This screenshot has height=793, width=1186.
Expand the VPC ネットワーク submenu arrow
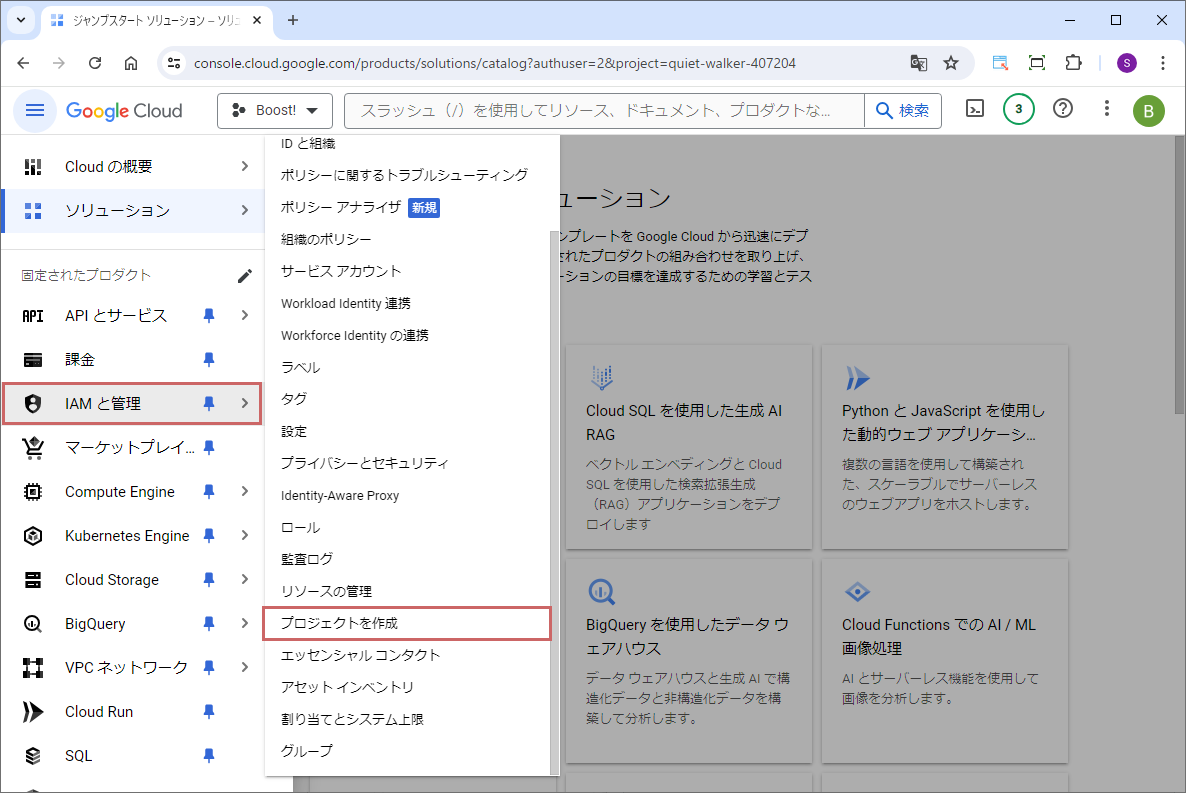[245, 668]
